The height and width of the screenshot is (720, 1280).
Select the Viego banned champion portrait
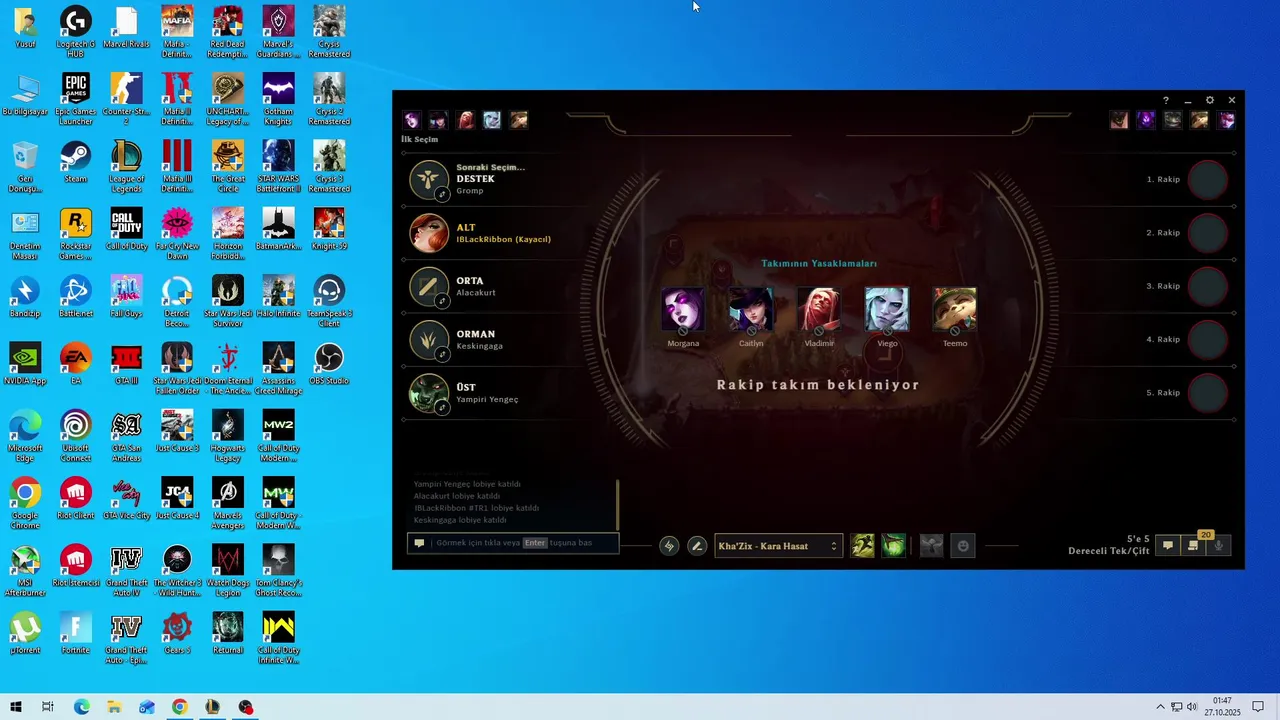point(887,310)
